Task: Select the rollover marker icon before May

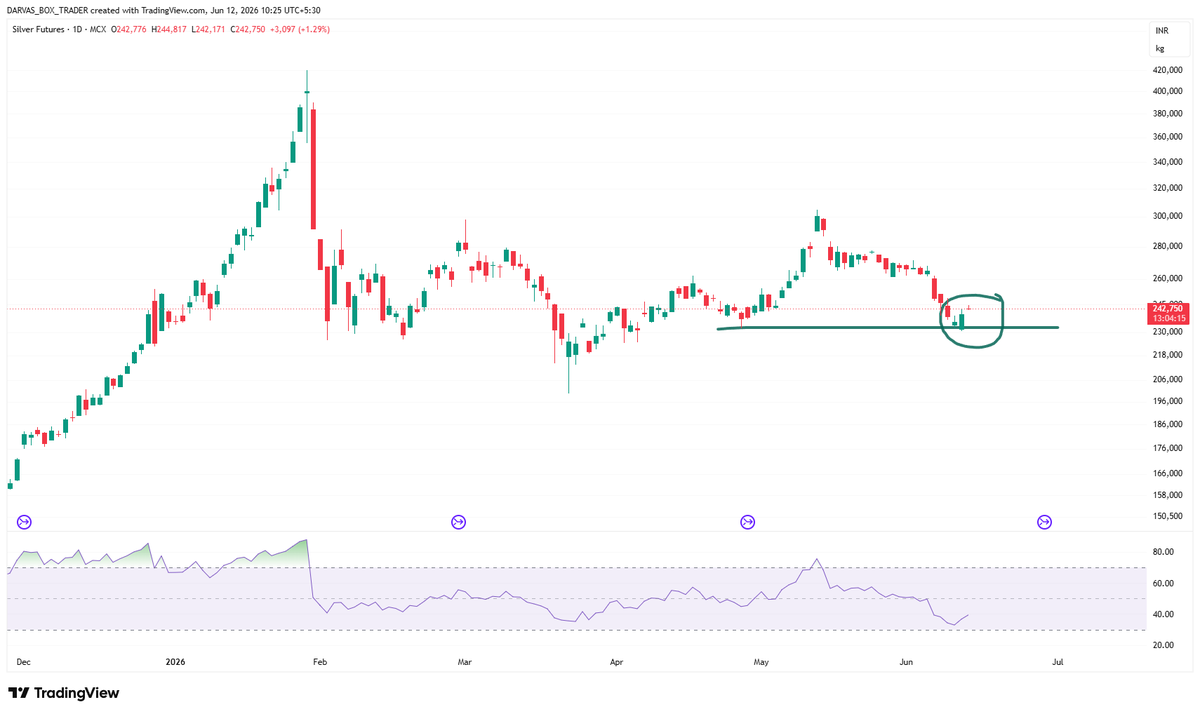Action: pos(747,521)
